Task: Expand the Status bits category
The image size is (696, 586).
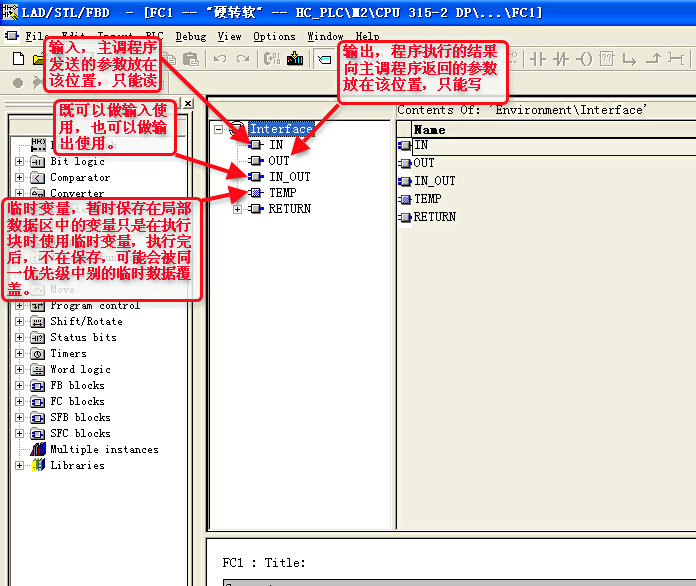Action: 19,337
